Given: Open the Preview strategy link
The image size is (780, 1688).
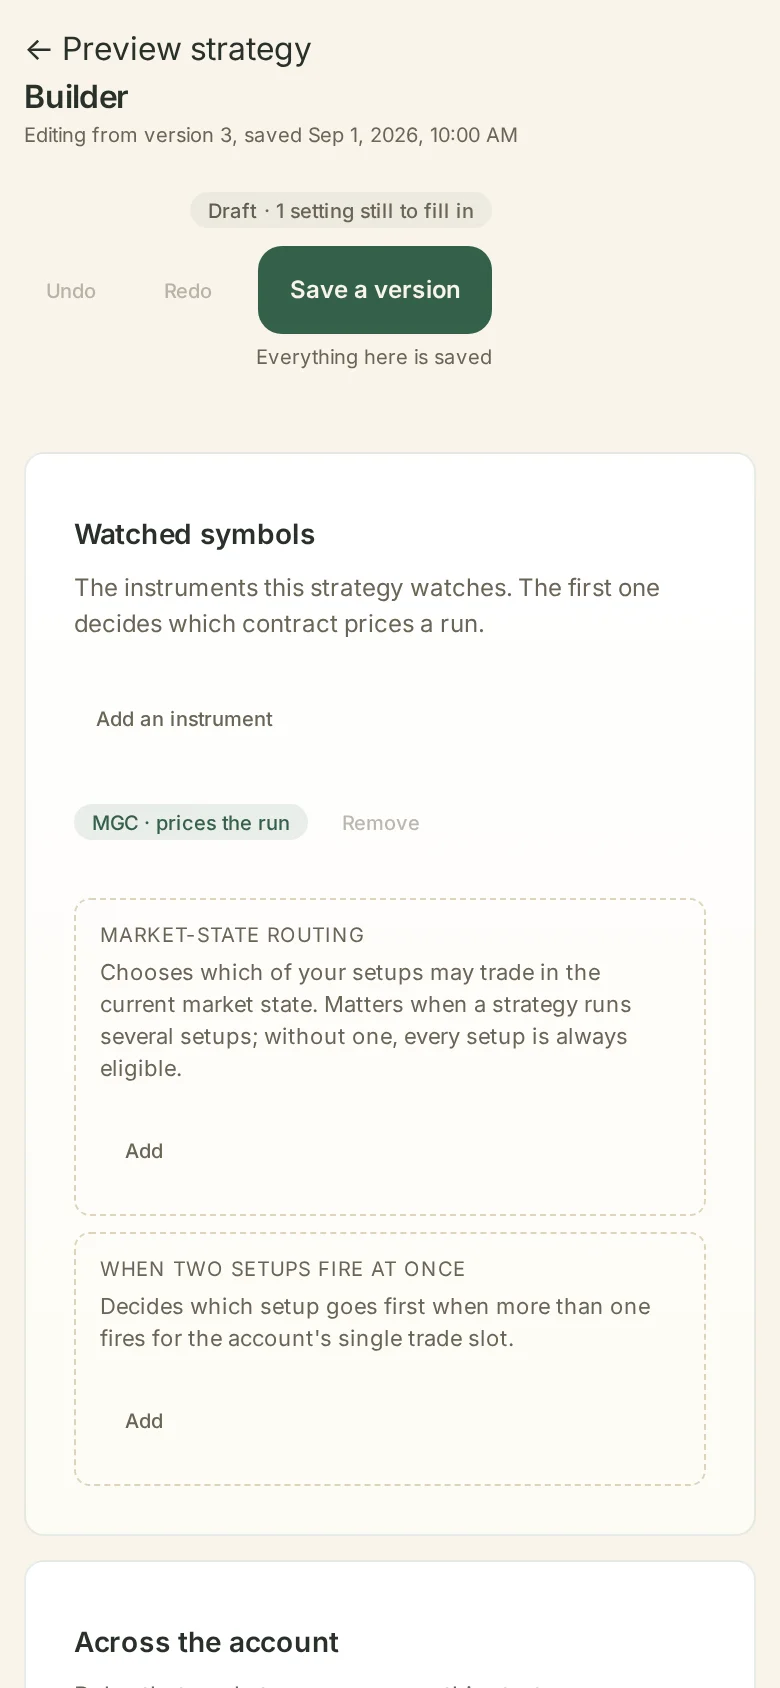Looking at the screenshot, I should coord(168,49).
